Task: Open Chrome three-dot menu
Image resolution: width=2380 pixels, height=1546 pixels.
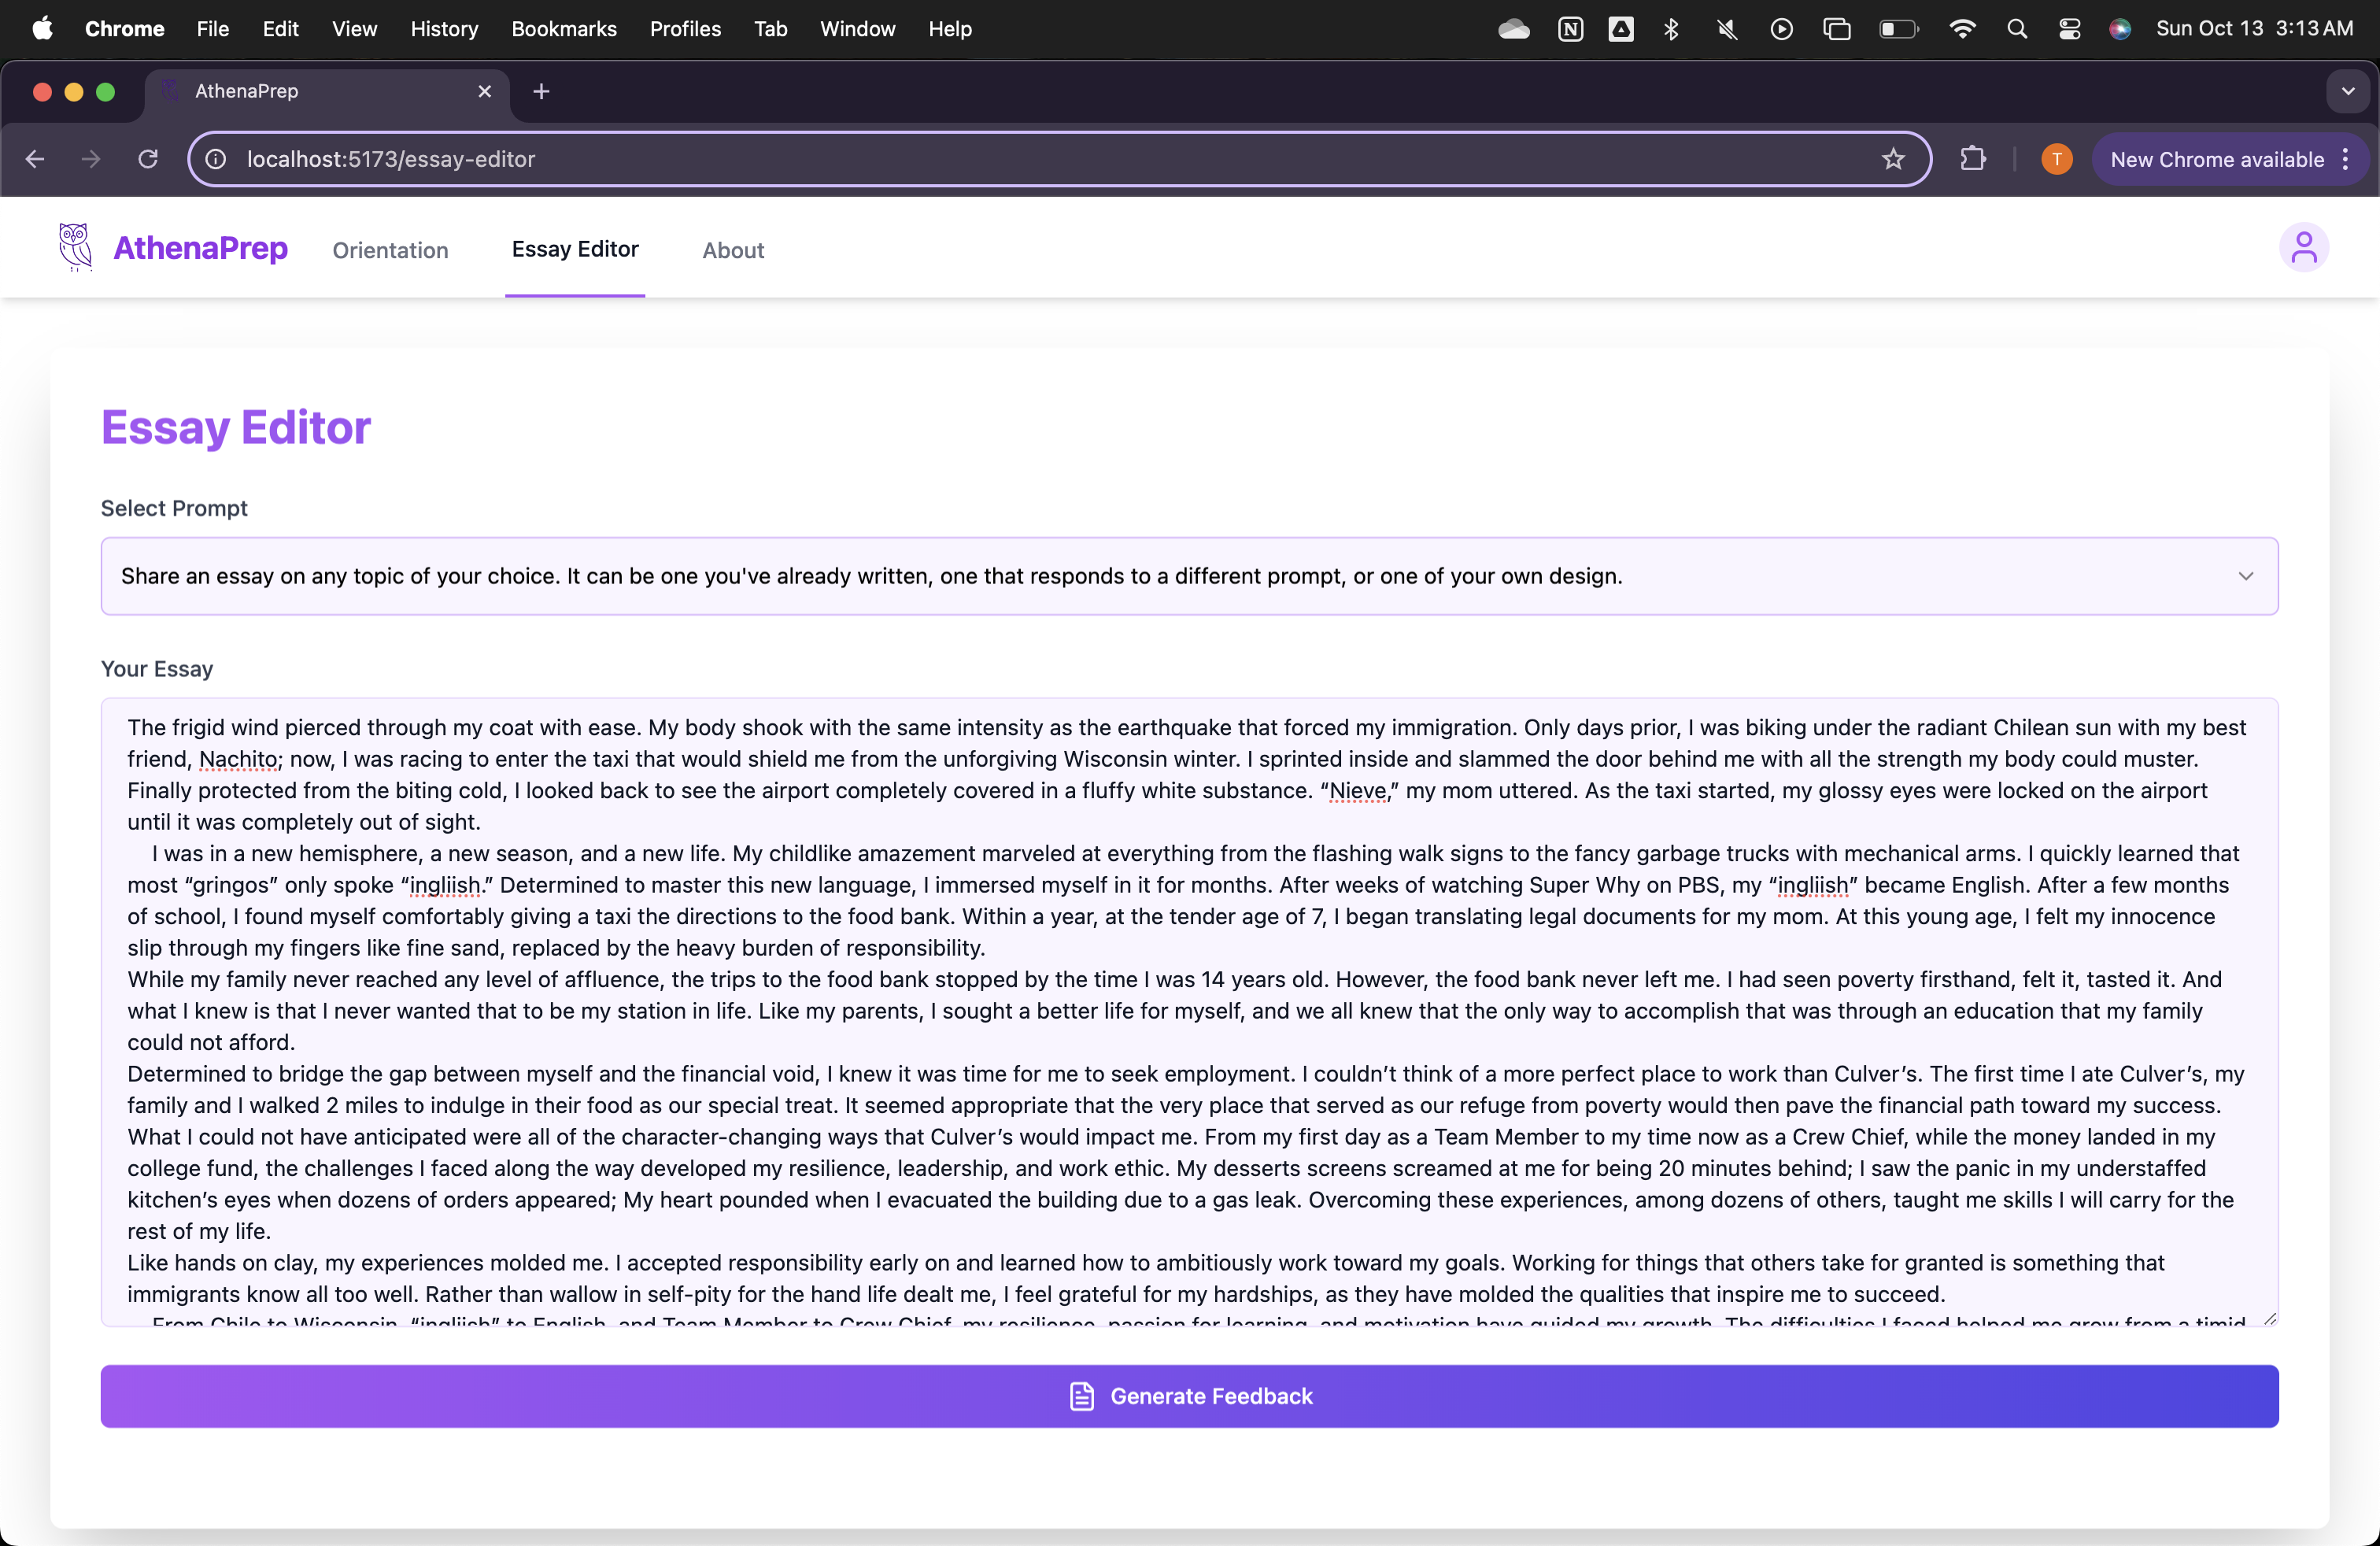Action: (x=2345, y=160)
